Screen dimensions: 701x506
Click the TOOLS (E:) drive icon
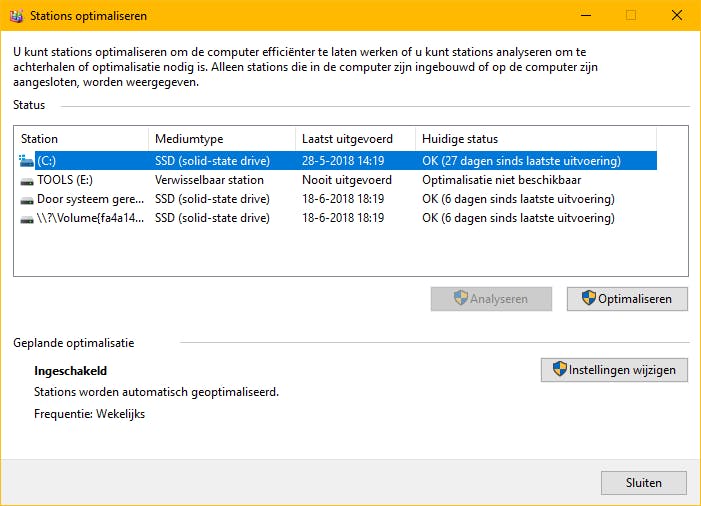27,181
